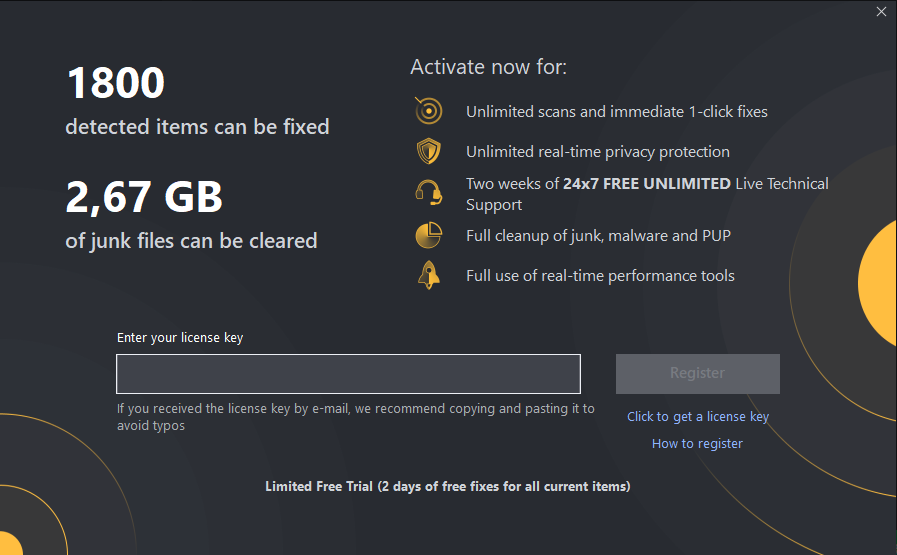Click the headset support icon
This screenshot has width=897, height=555.
pyautogui.click(x=428, y=193)
